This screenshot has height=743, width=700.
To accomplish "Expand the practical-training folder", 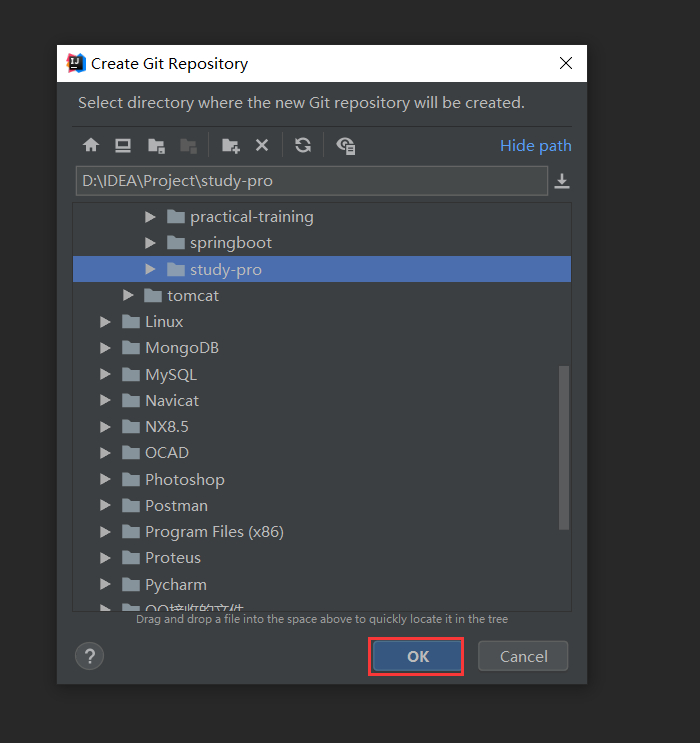I will coord(150,217).
